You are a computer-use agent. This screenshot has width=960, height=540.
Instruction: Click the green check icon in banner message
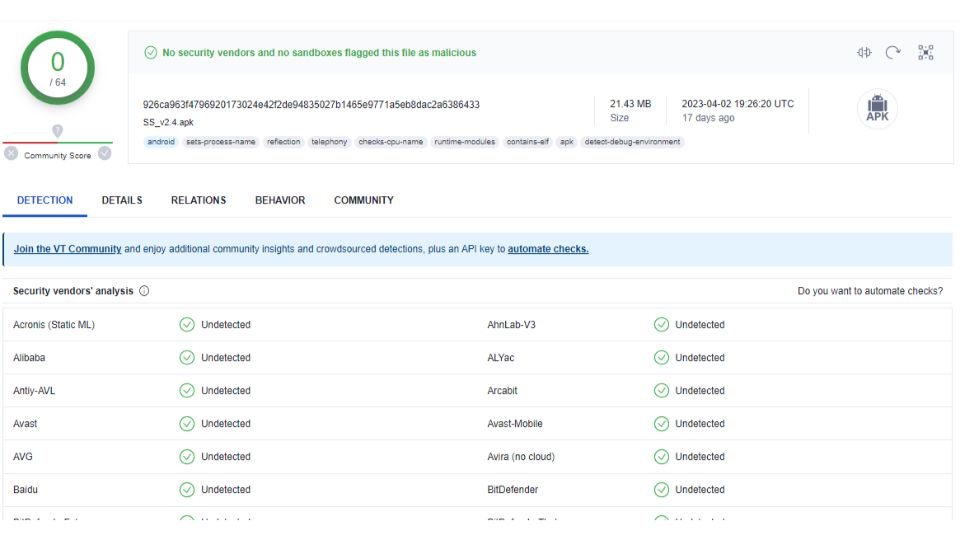[x=151, y=53]
